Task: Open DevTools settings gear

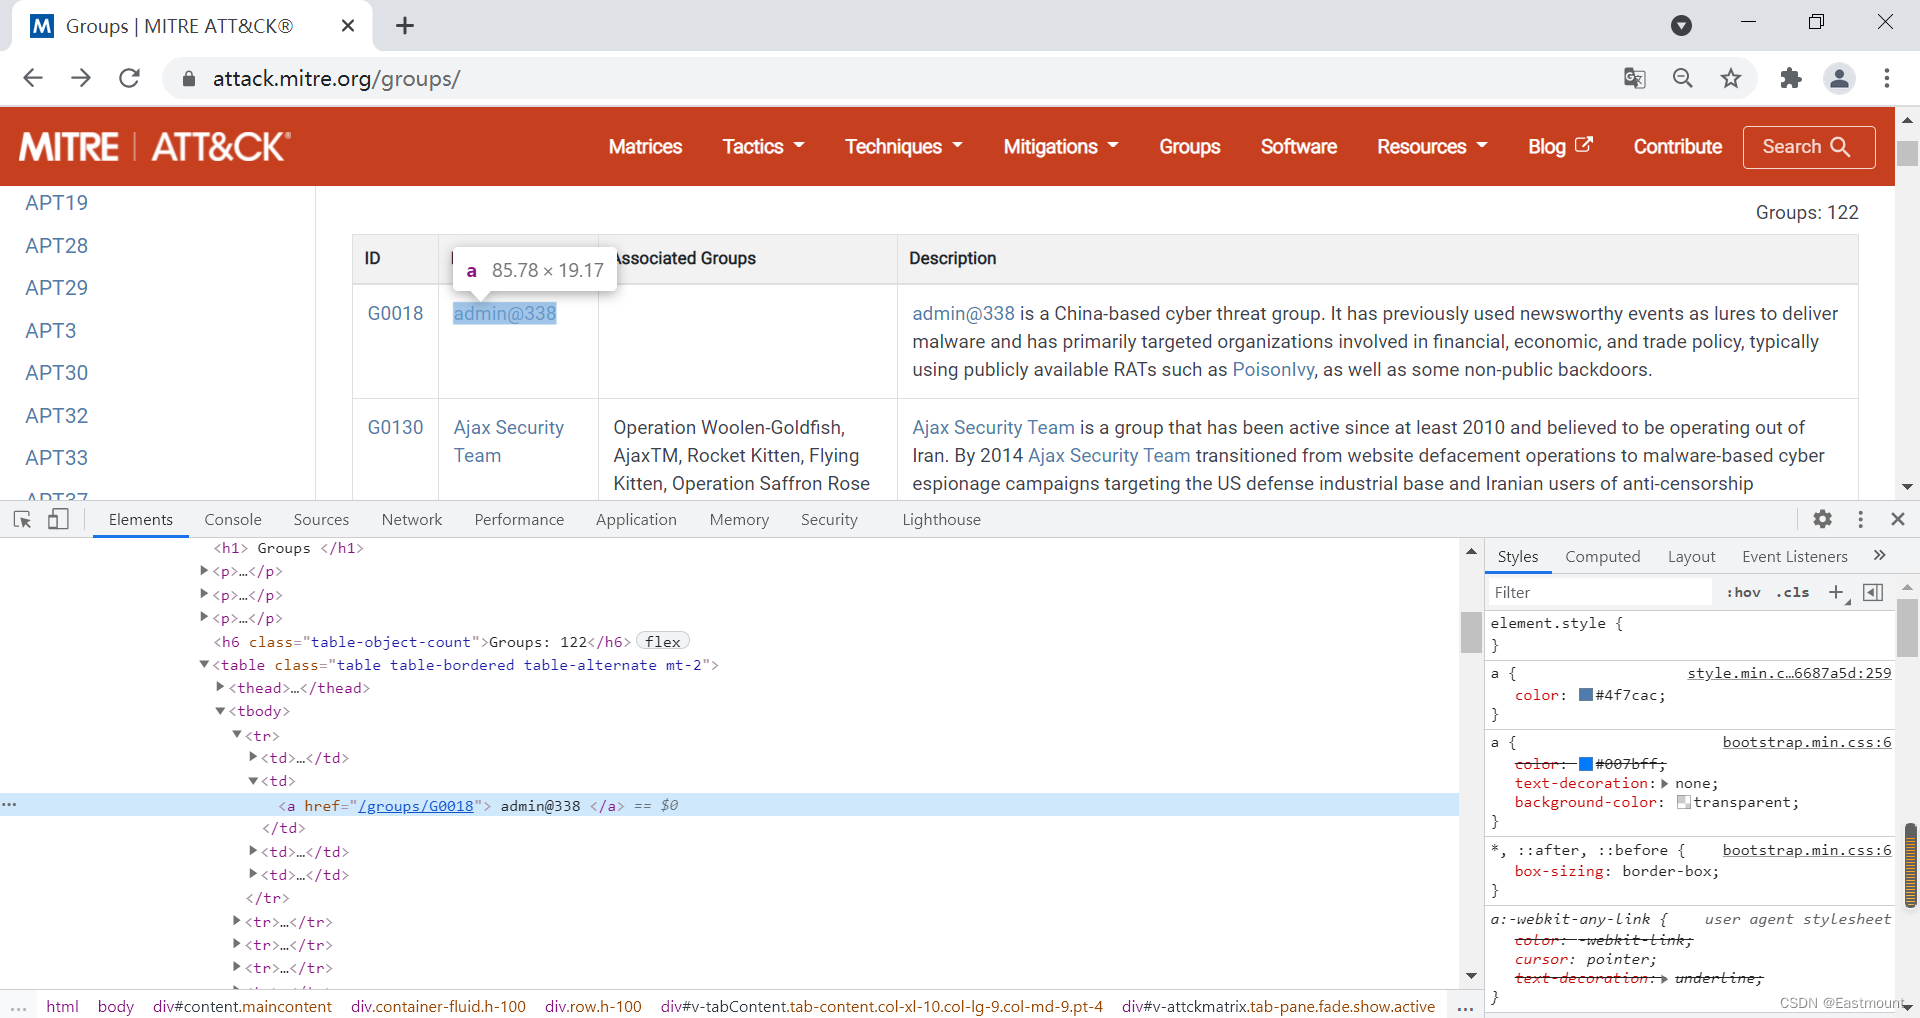Action: pos(1823,519)
